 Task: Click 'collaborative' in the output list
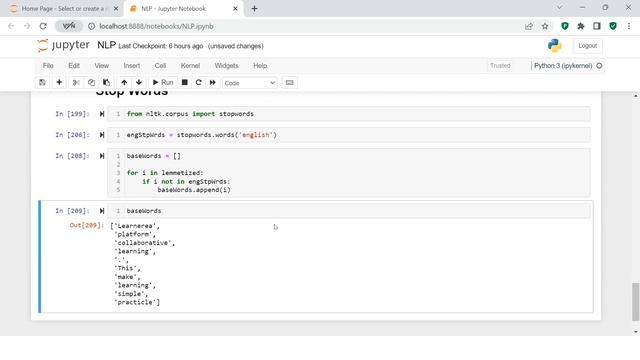point(144,243)
